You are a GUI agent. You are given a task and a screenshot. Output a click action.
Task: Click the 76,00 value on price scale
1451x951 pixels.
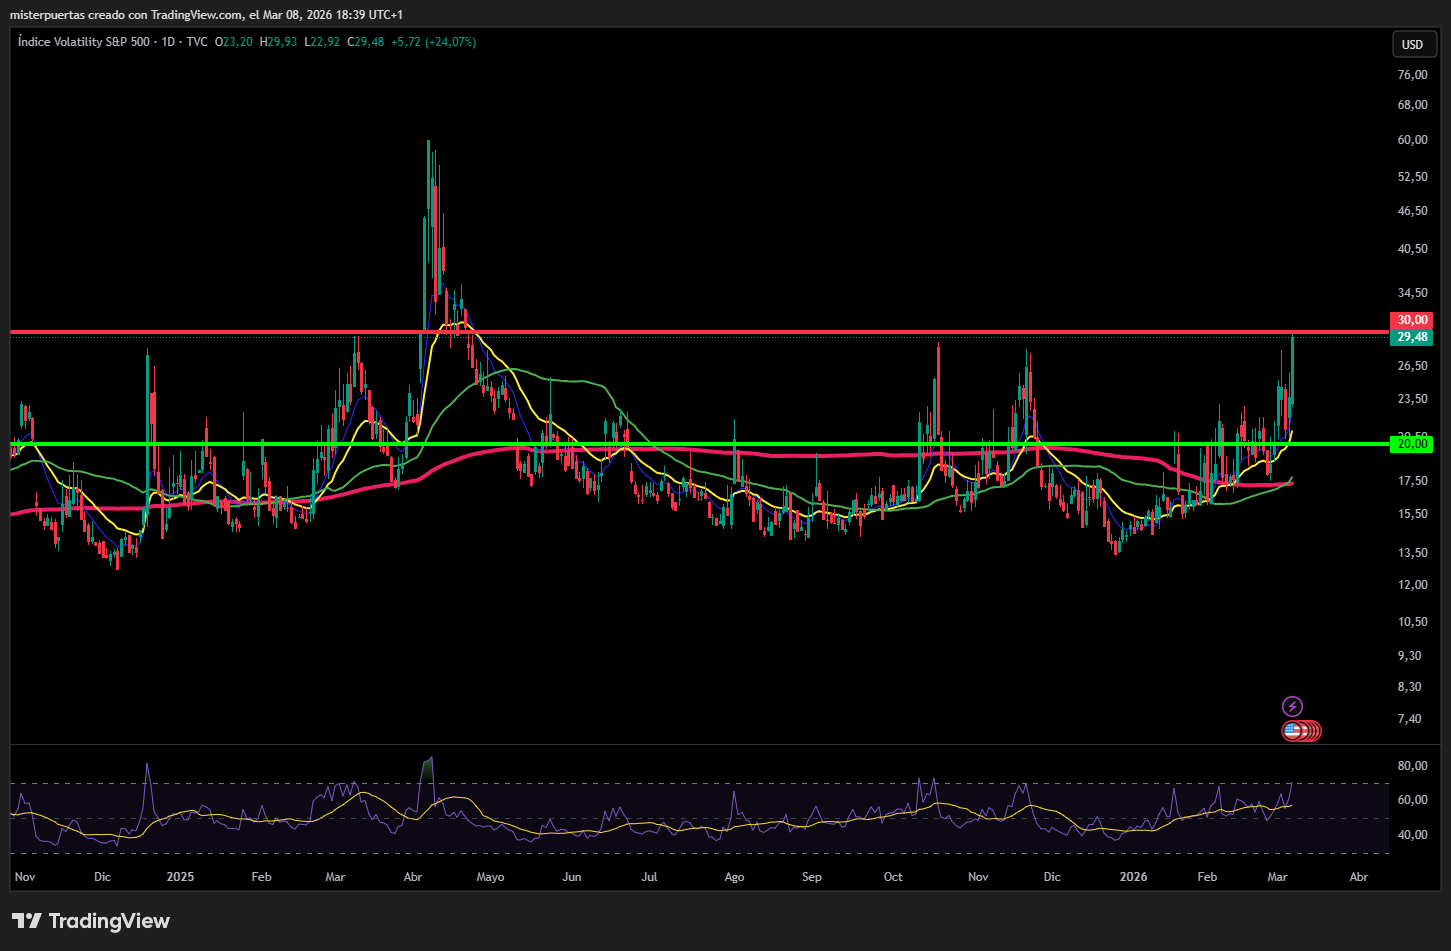click(1411, 75)
